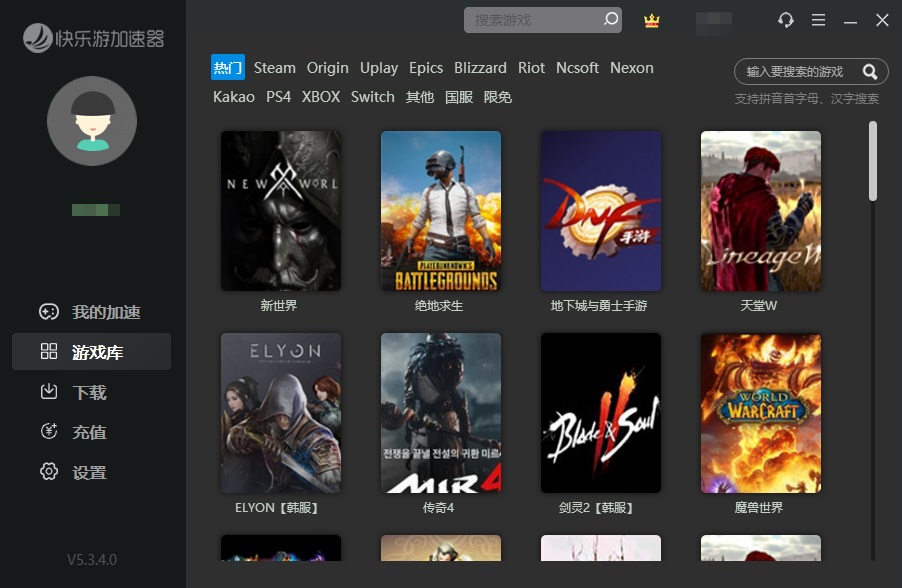This screenshot has width=902, height=588.
Task: Click the 快乐游加速器 logo
Action: [x=94, y=39]
